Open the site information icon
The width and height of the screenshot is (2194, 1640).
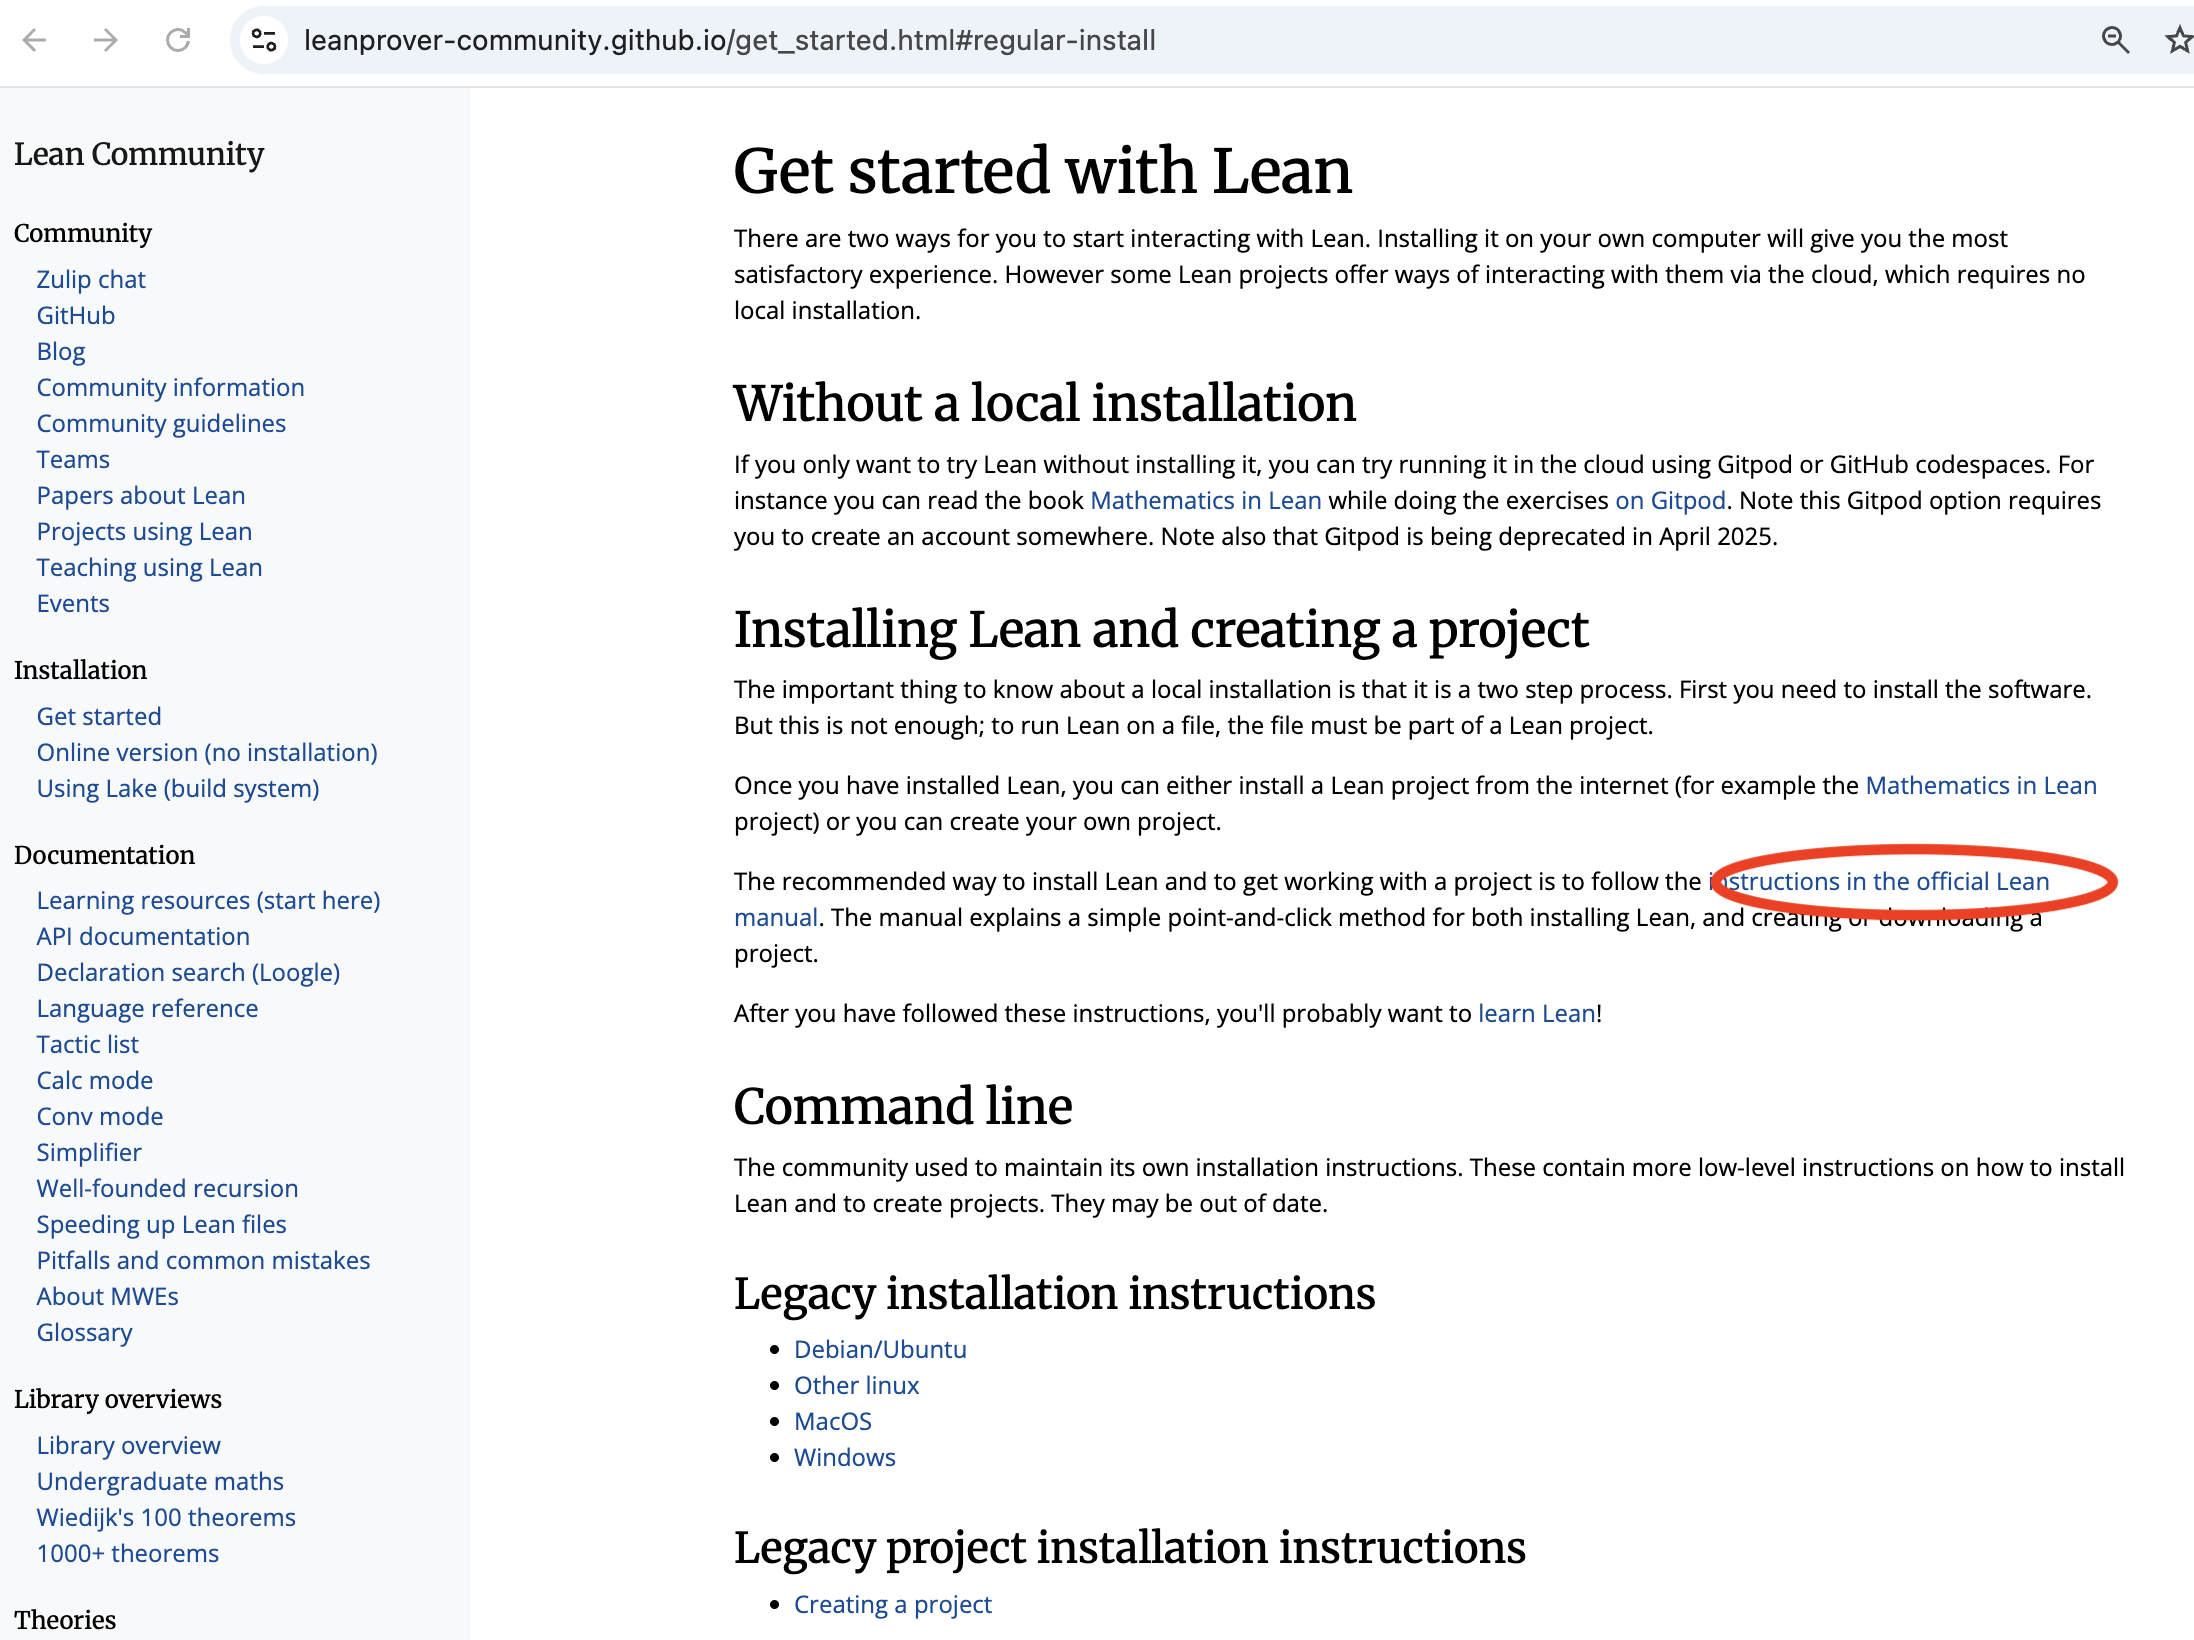pyautogui.click(x=264, y=40)
